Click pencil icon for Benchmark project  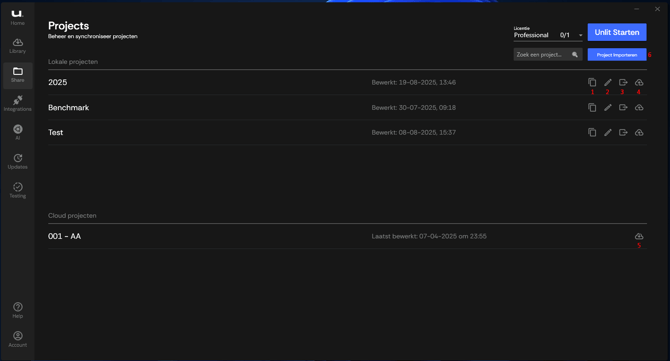[x=608, y=107]
